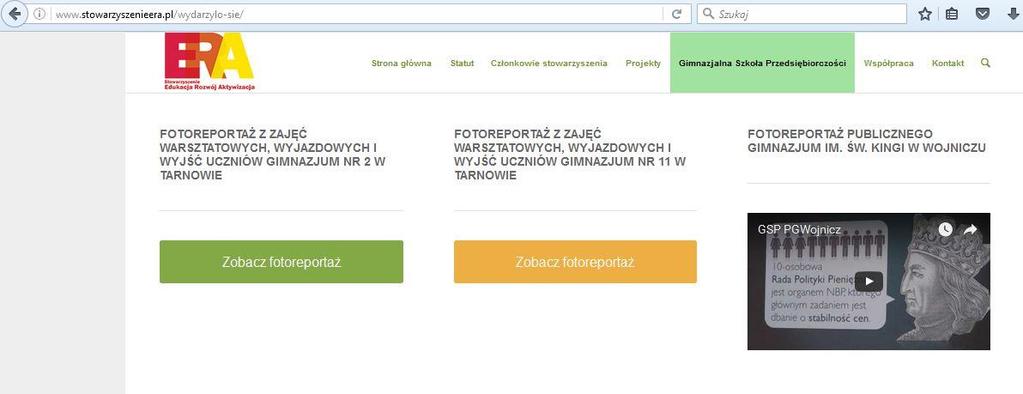Reload the page with refresh icon

pyautogui.click(x=677, y=14)
